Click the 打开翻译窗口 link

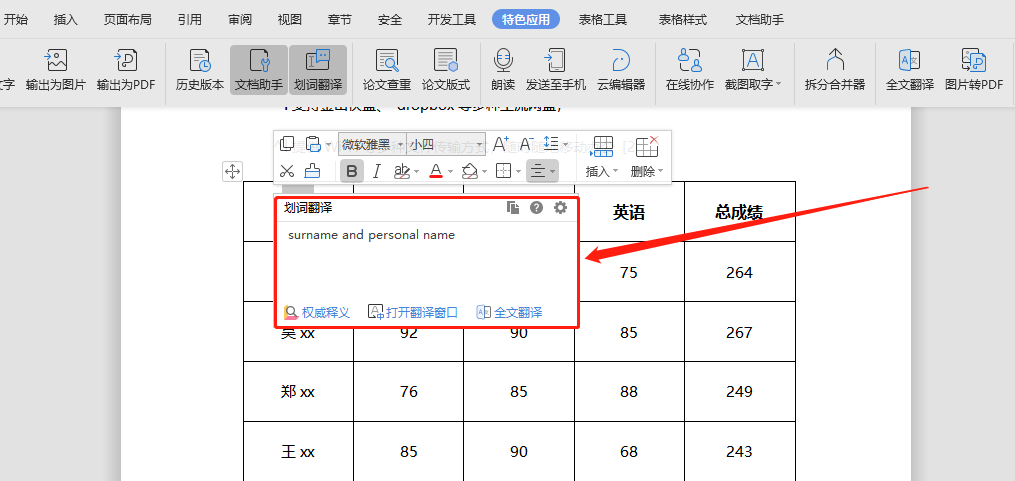click(413, 312)
